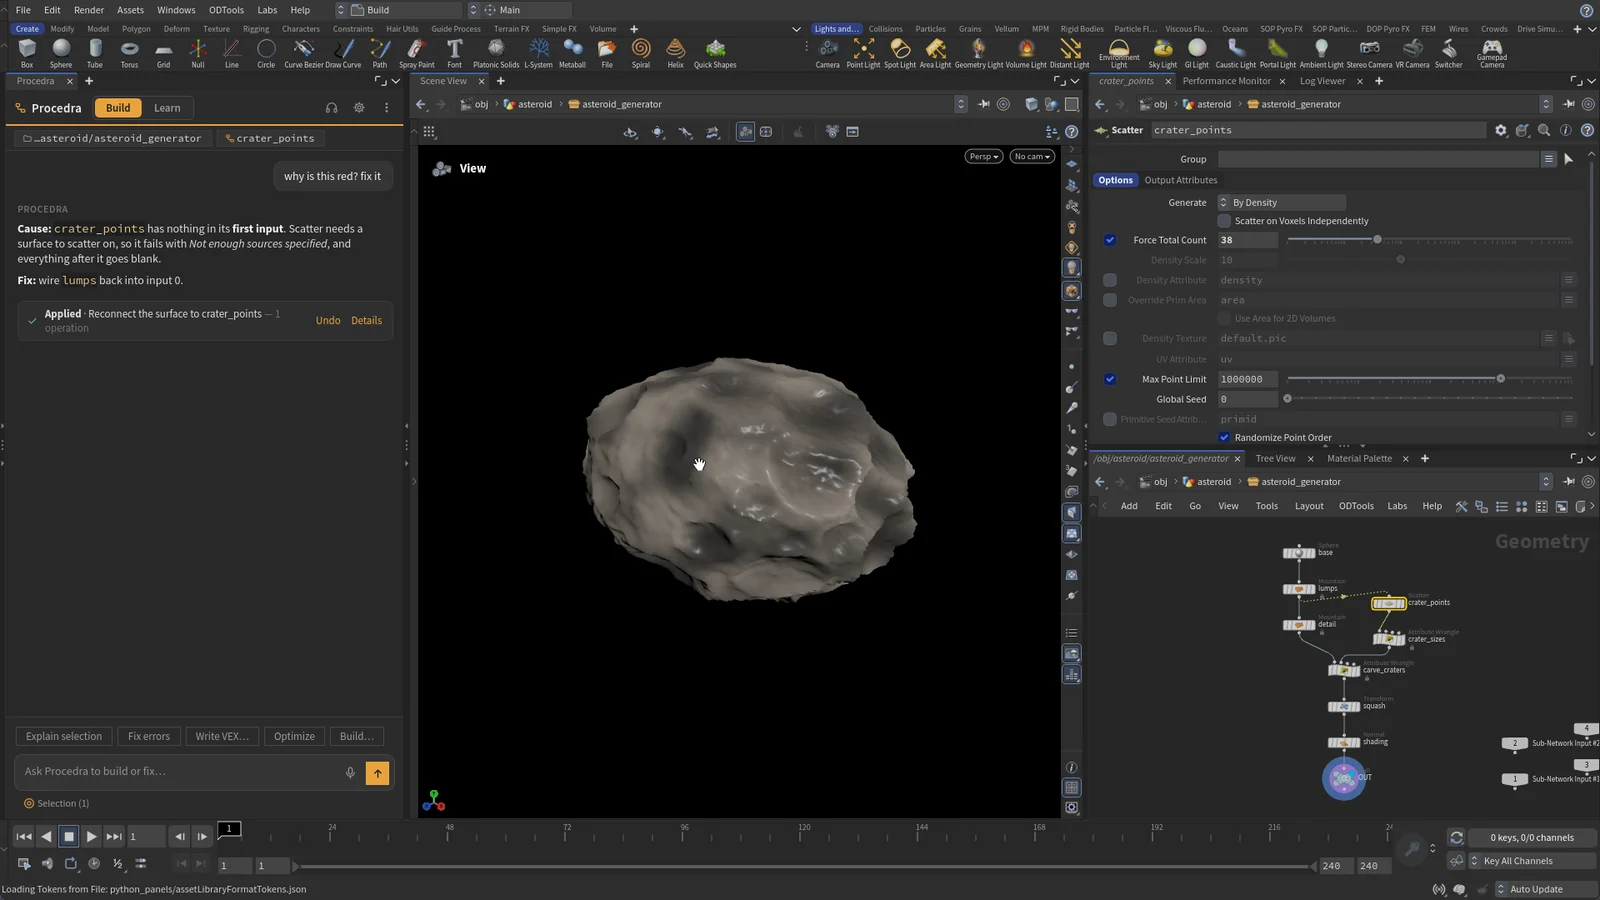The height and width of the screenshot is (900, 1600).
Task: Select the Null shelf tool
Action: [x=198, y=53]
